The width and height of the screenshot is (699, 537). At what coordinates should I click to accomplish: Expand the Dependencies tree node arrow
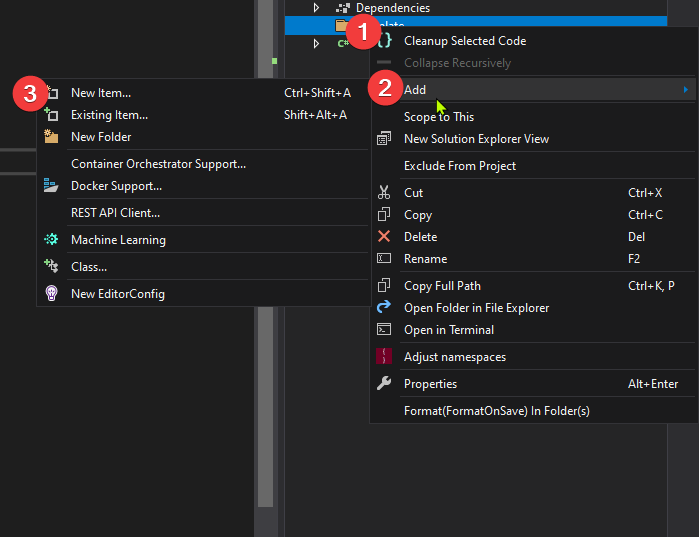pos(316,8)
